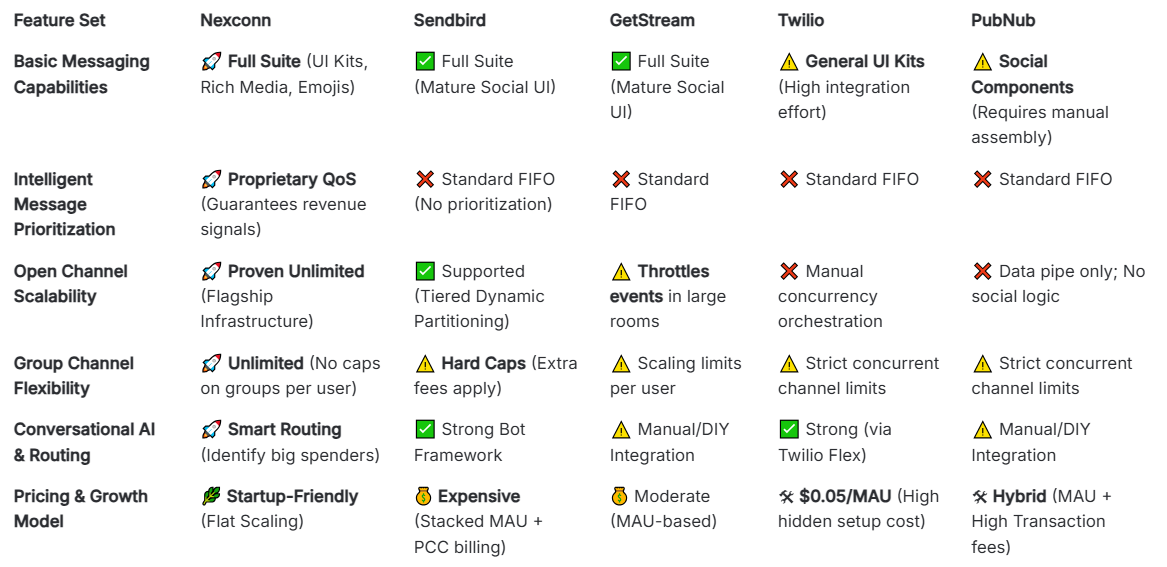Click the green check beside Strong via Twilio Flex
The width and height of the screenshot is (1167, 567).
point(788,430)
